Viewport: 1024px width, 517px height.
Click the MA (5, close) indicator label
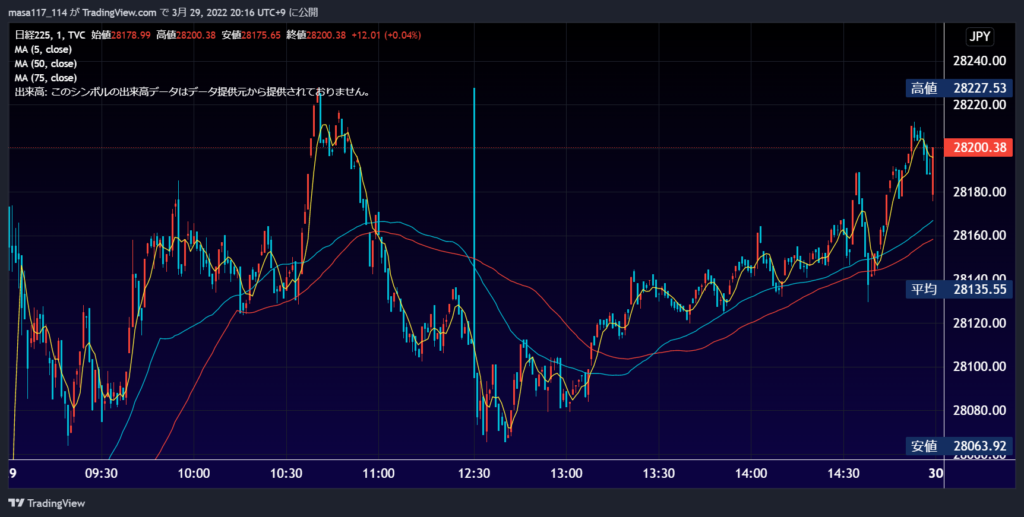point(43,50)
